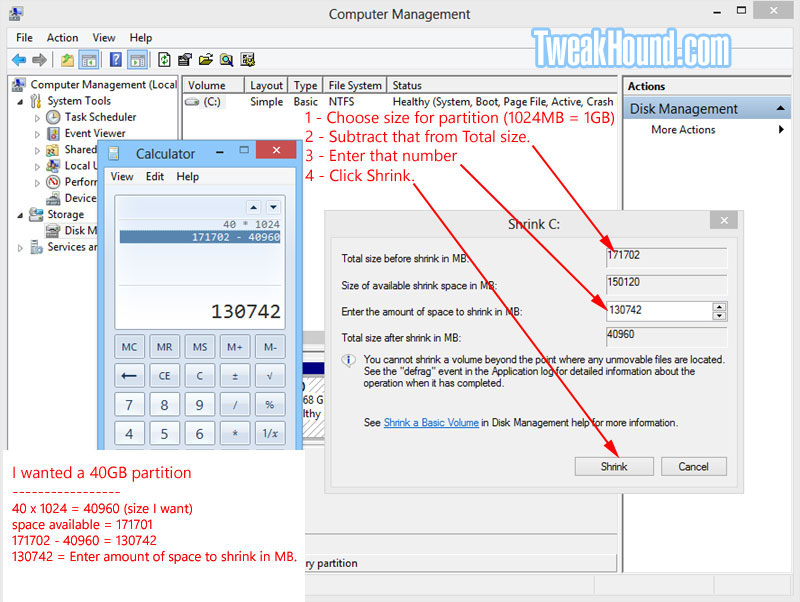Toggle the Show/Hide Action Pane toolbar icon

[x=138, y=60]
